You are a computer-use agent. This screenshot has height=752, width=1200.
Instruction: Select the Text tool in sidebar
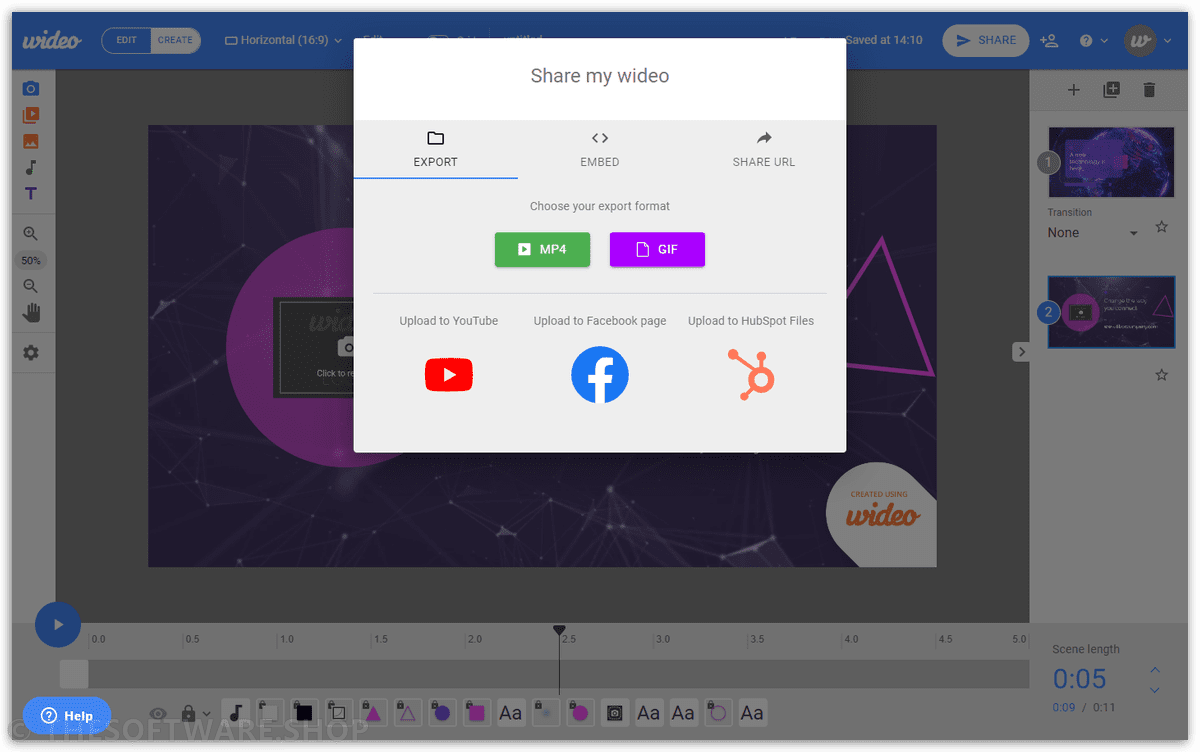31,194
